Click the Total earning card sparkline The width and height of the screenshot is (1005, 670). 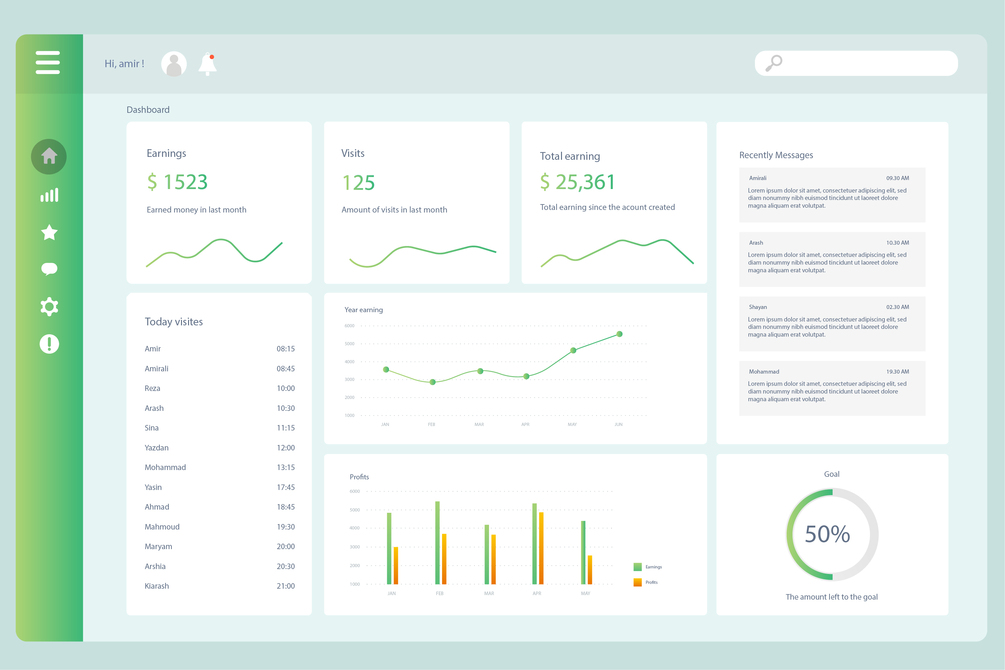pos(617,253)
